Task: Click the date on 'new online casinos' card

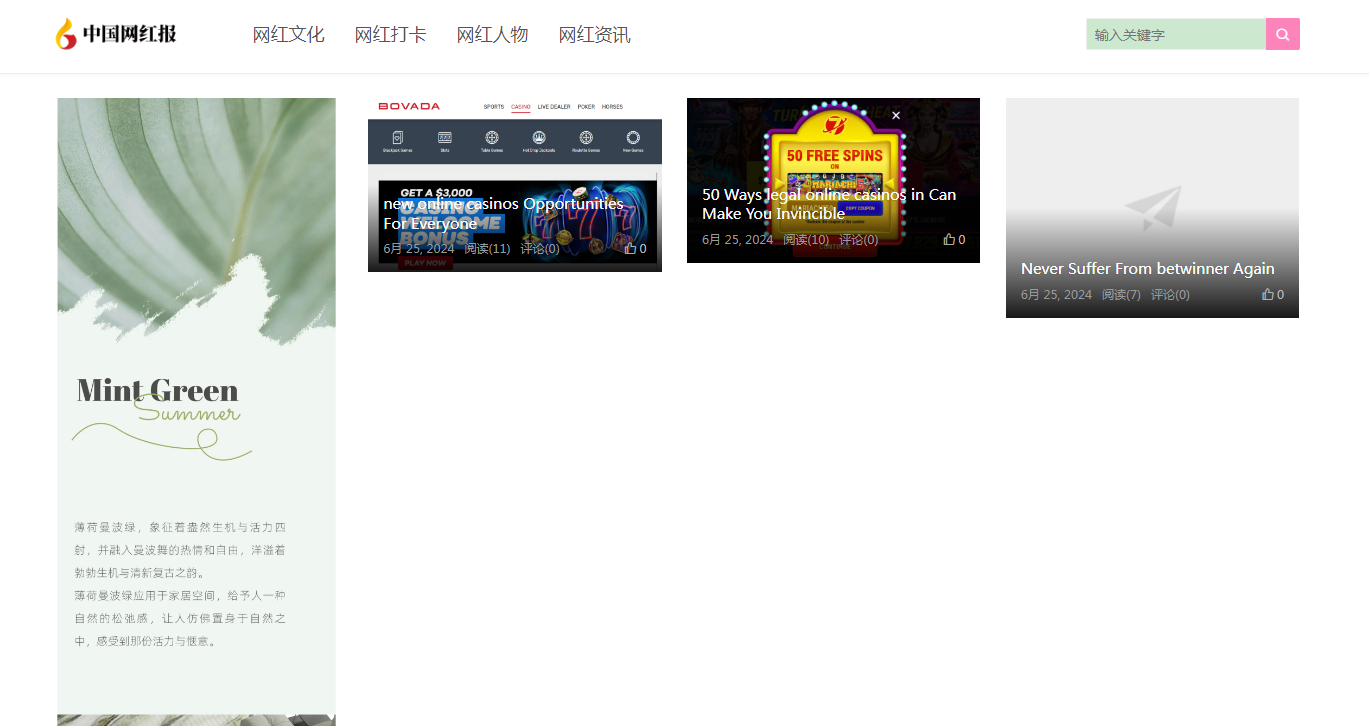Action: click(x=419, y=248)
